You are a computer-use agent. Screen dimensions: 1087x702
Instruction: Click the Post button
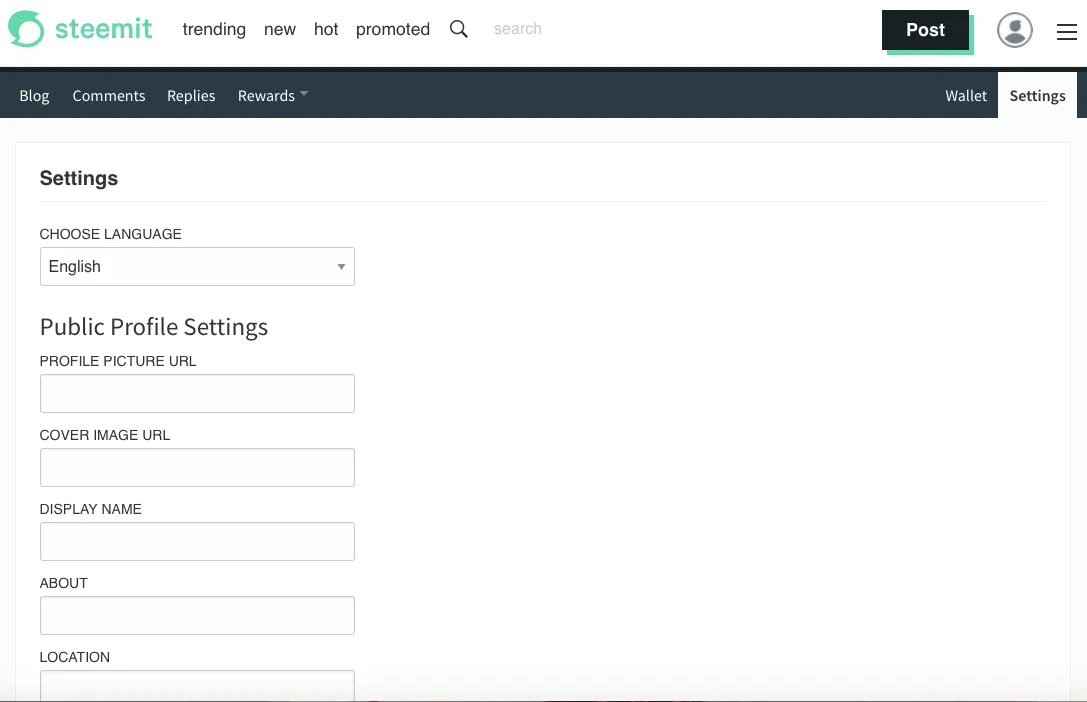[925, 30]
